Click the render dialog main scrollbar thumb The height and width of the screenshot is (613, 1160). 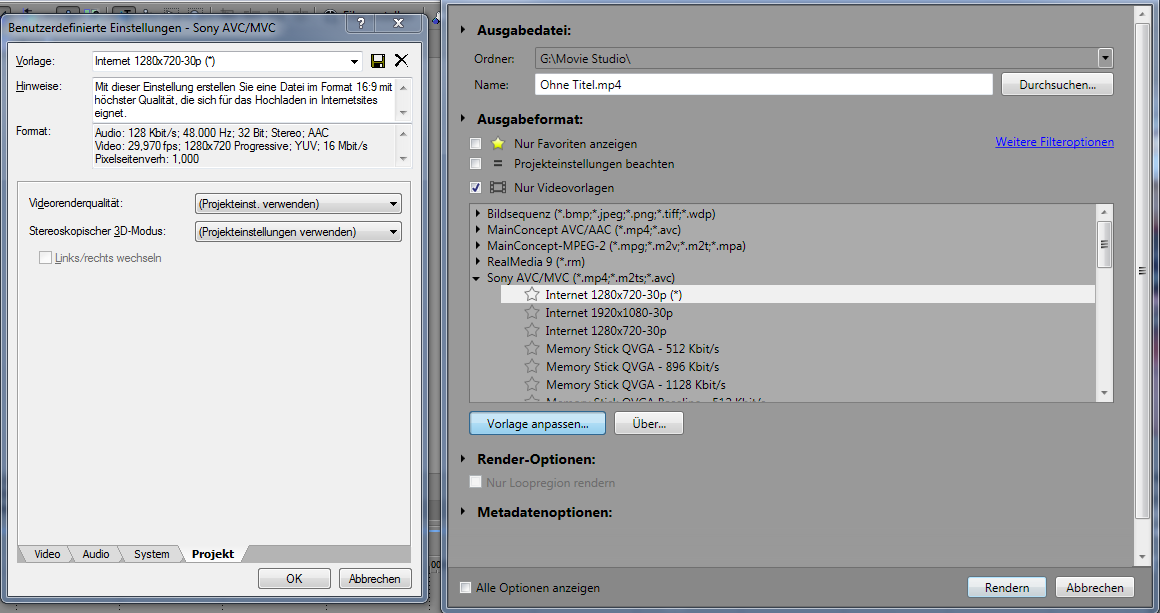click(x=1142, y=271)
